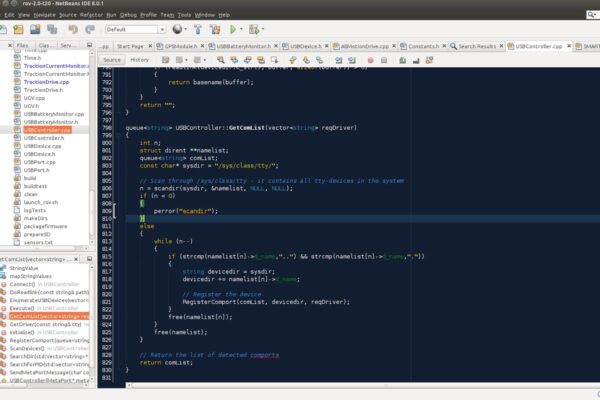Undo the last edit
The width and height of the screenshot is (600, 400).
click(73, 29)
